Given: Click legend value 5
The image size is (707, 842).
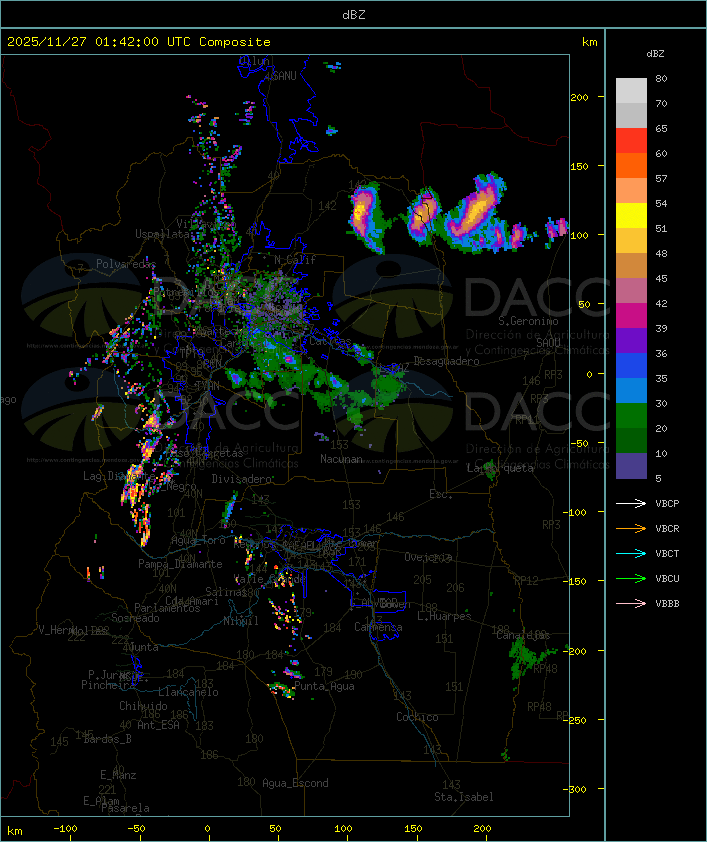Looking at the screenshot, I should tap(658, 478).
